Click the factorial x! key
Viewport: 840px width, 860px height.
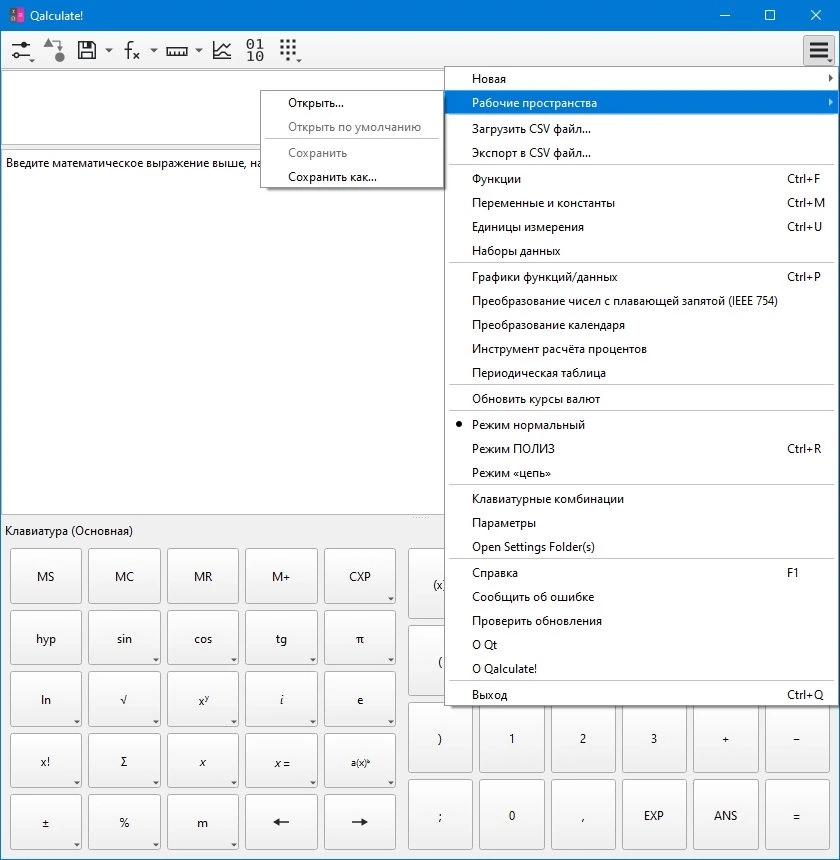46,761
